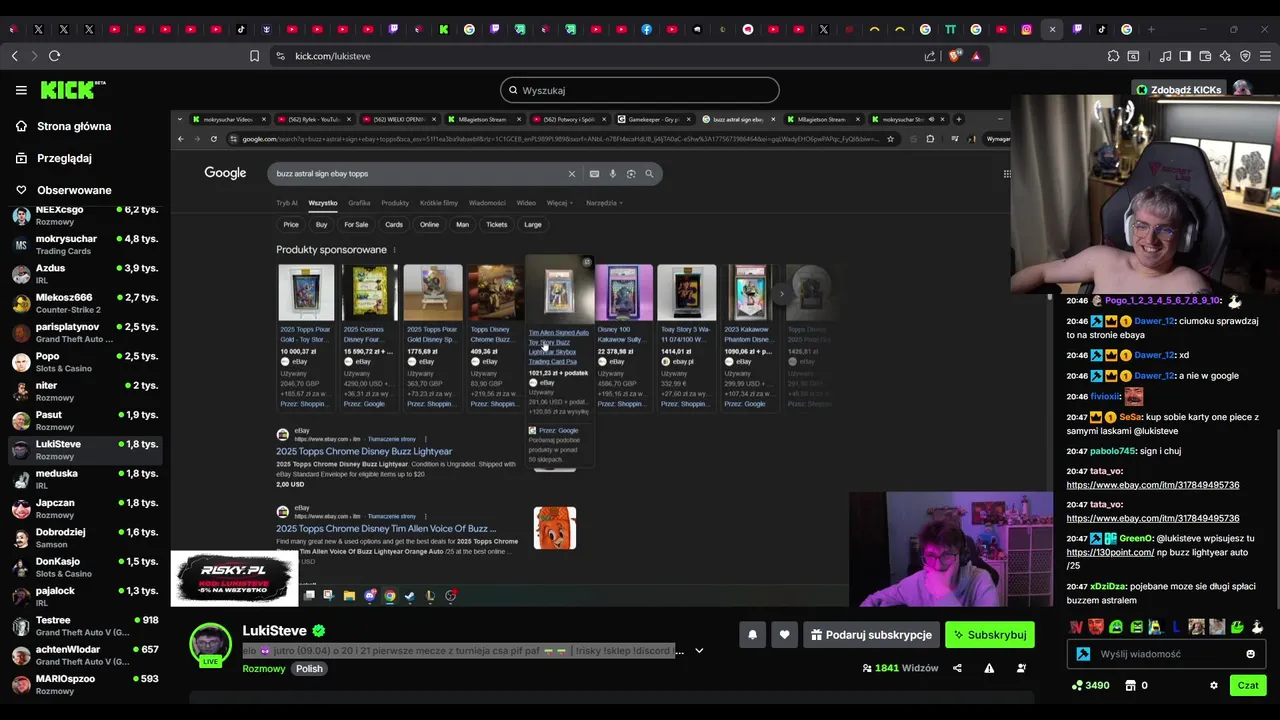Switch to the Instagram tab
Image resolution: width=1280 pixels, height=720 pixels.
coord(1026,29)
